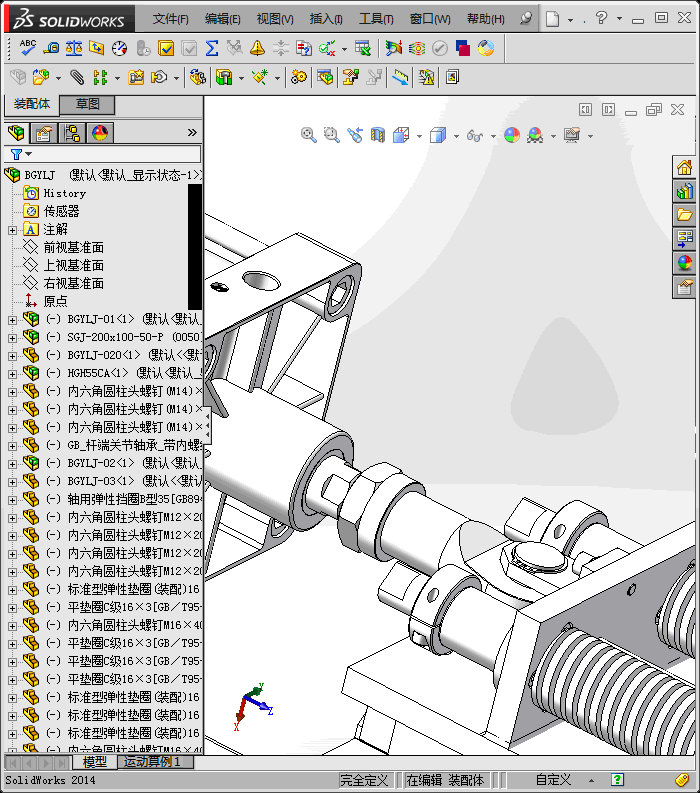Open View Orientation dropdown arrow
The width and height of the screenshot is (700, 793).
coord(419,136)
